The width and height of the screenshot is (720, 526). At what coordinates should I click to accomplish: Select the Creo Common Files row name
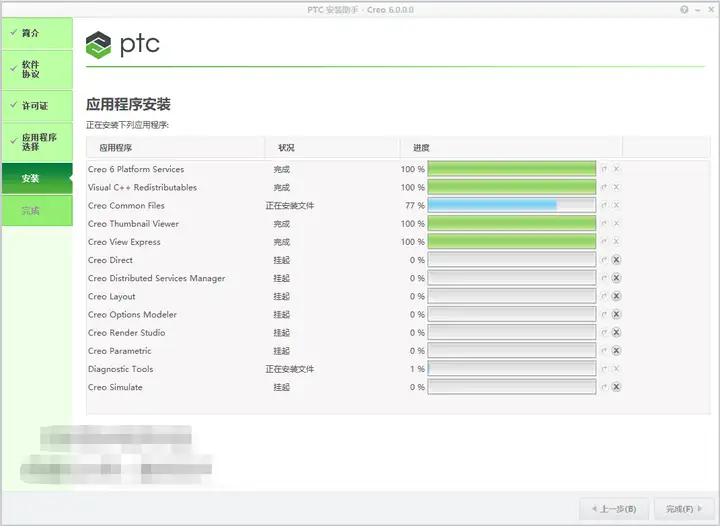pos(126,206)
